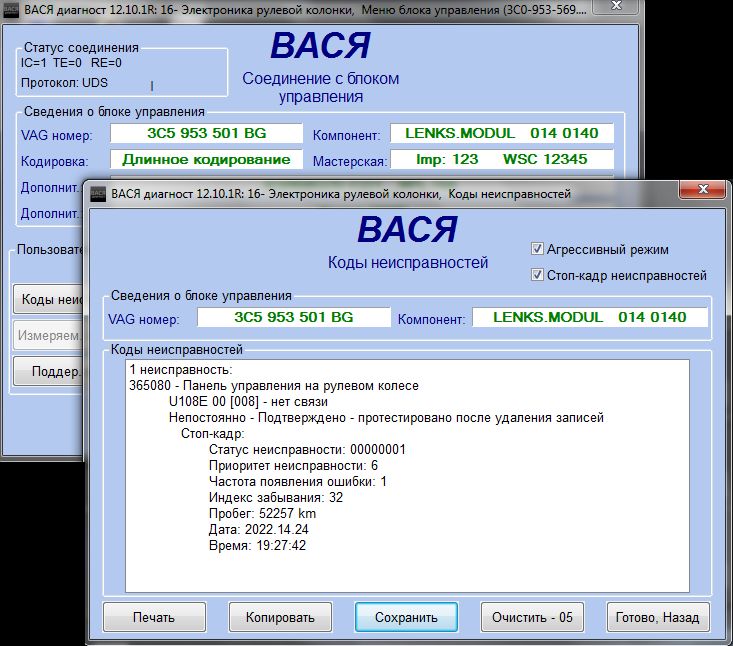Click the background window title bar icon
This screenshot has height=646, width=733.
point(11,10)
